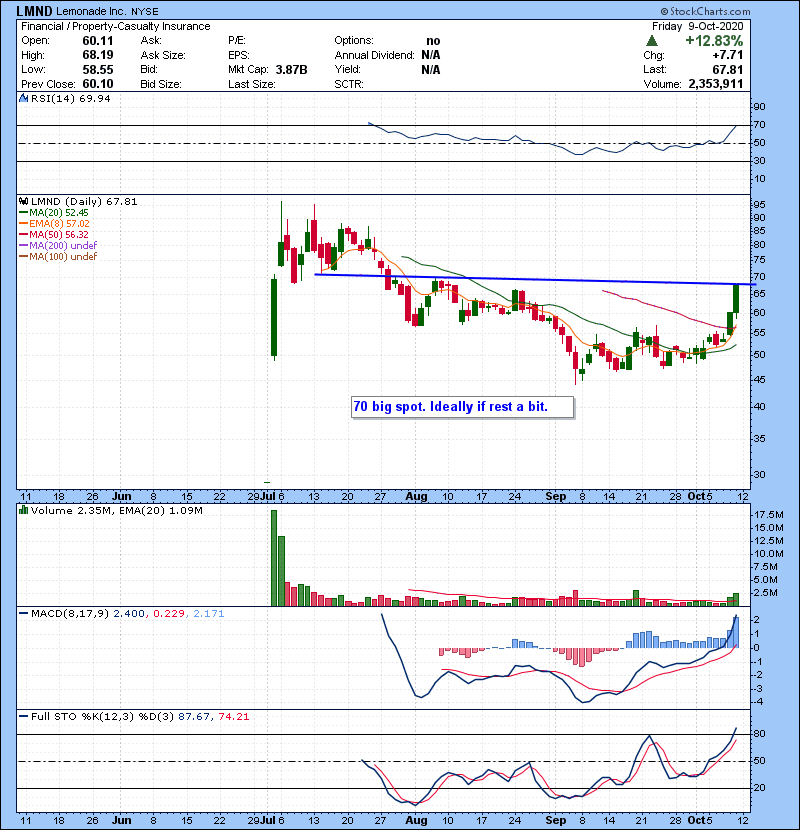Click the '70 big spot' annotation box
The image size is (800, 830).
click(462, 407)
